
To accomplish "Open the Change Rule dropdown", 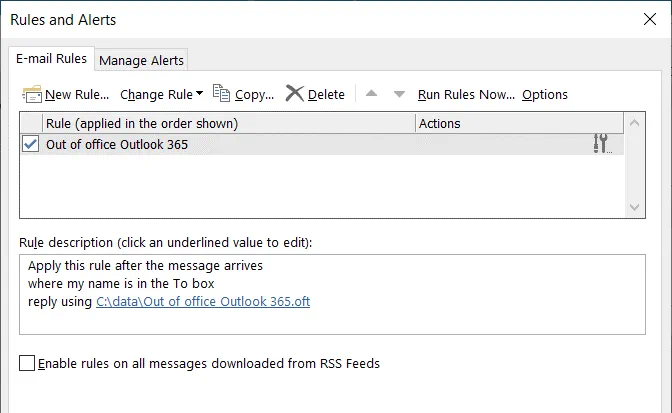I will [161, 94].
